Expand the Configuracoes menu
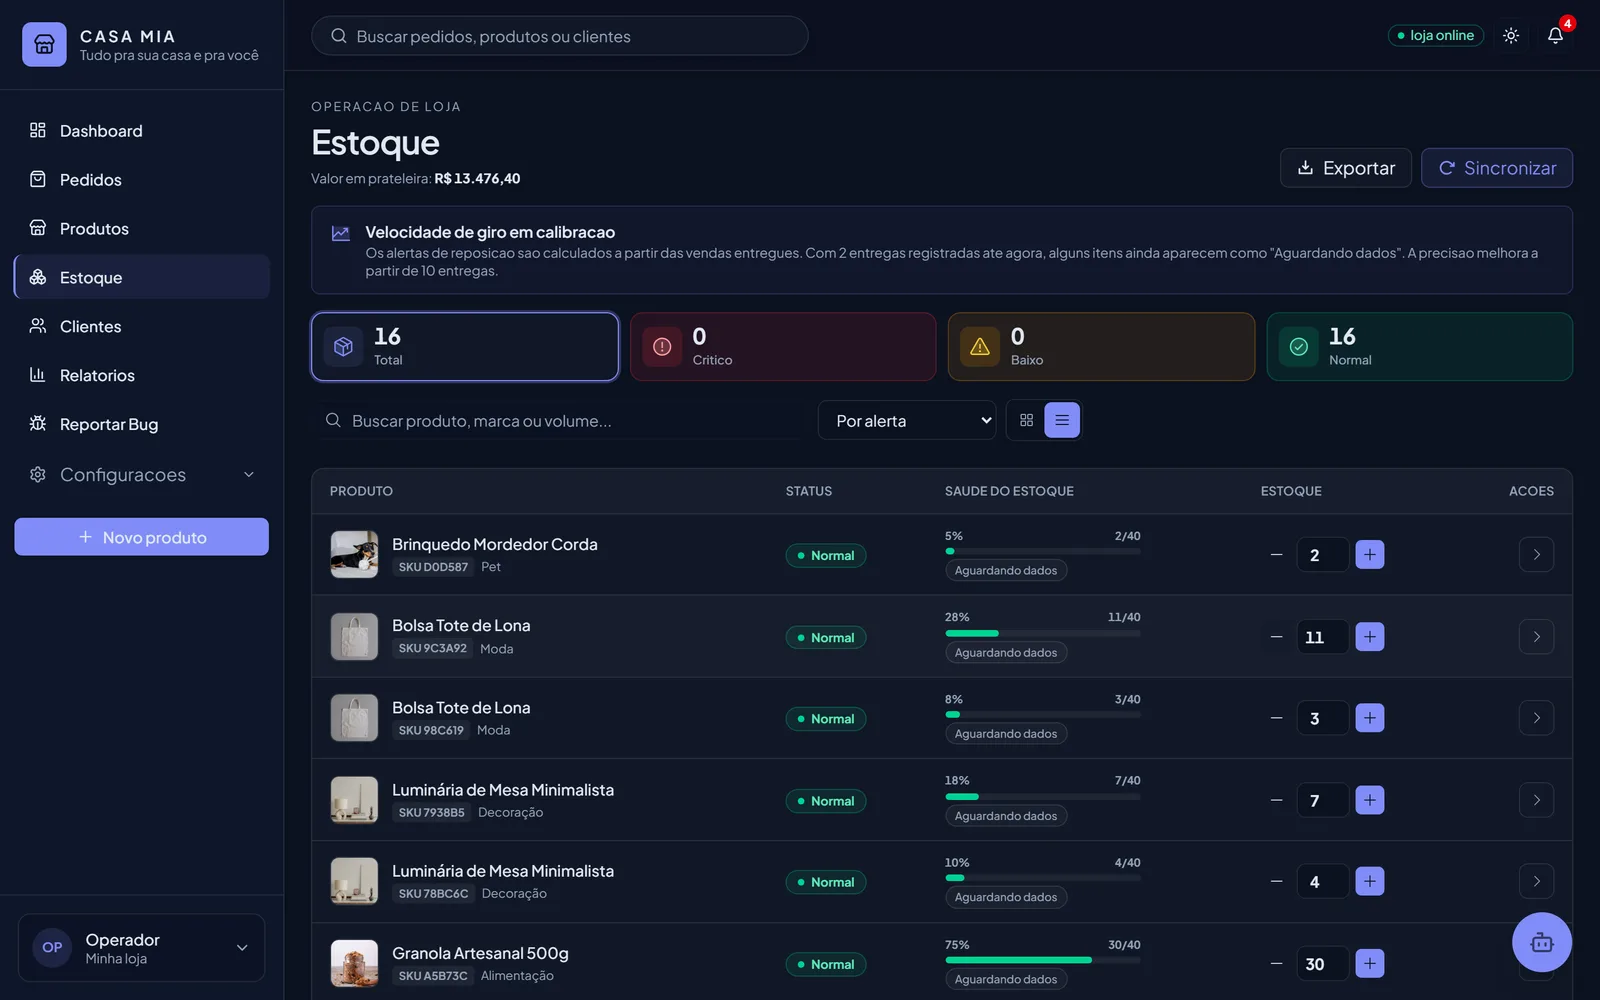The image size is (1600, 1000). [142, 474]
